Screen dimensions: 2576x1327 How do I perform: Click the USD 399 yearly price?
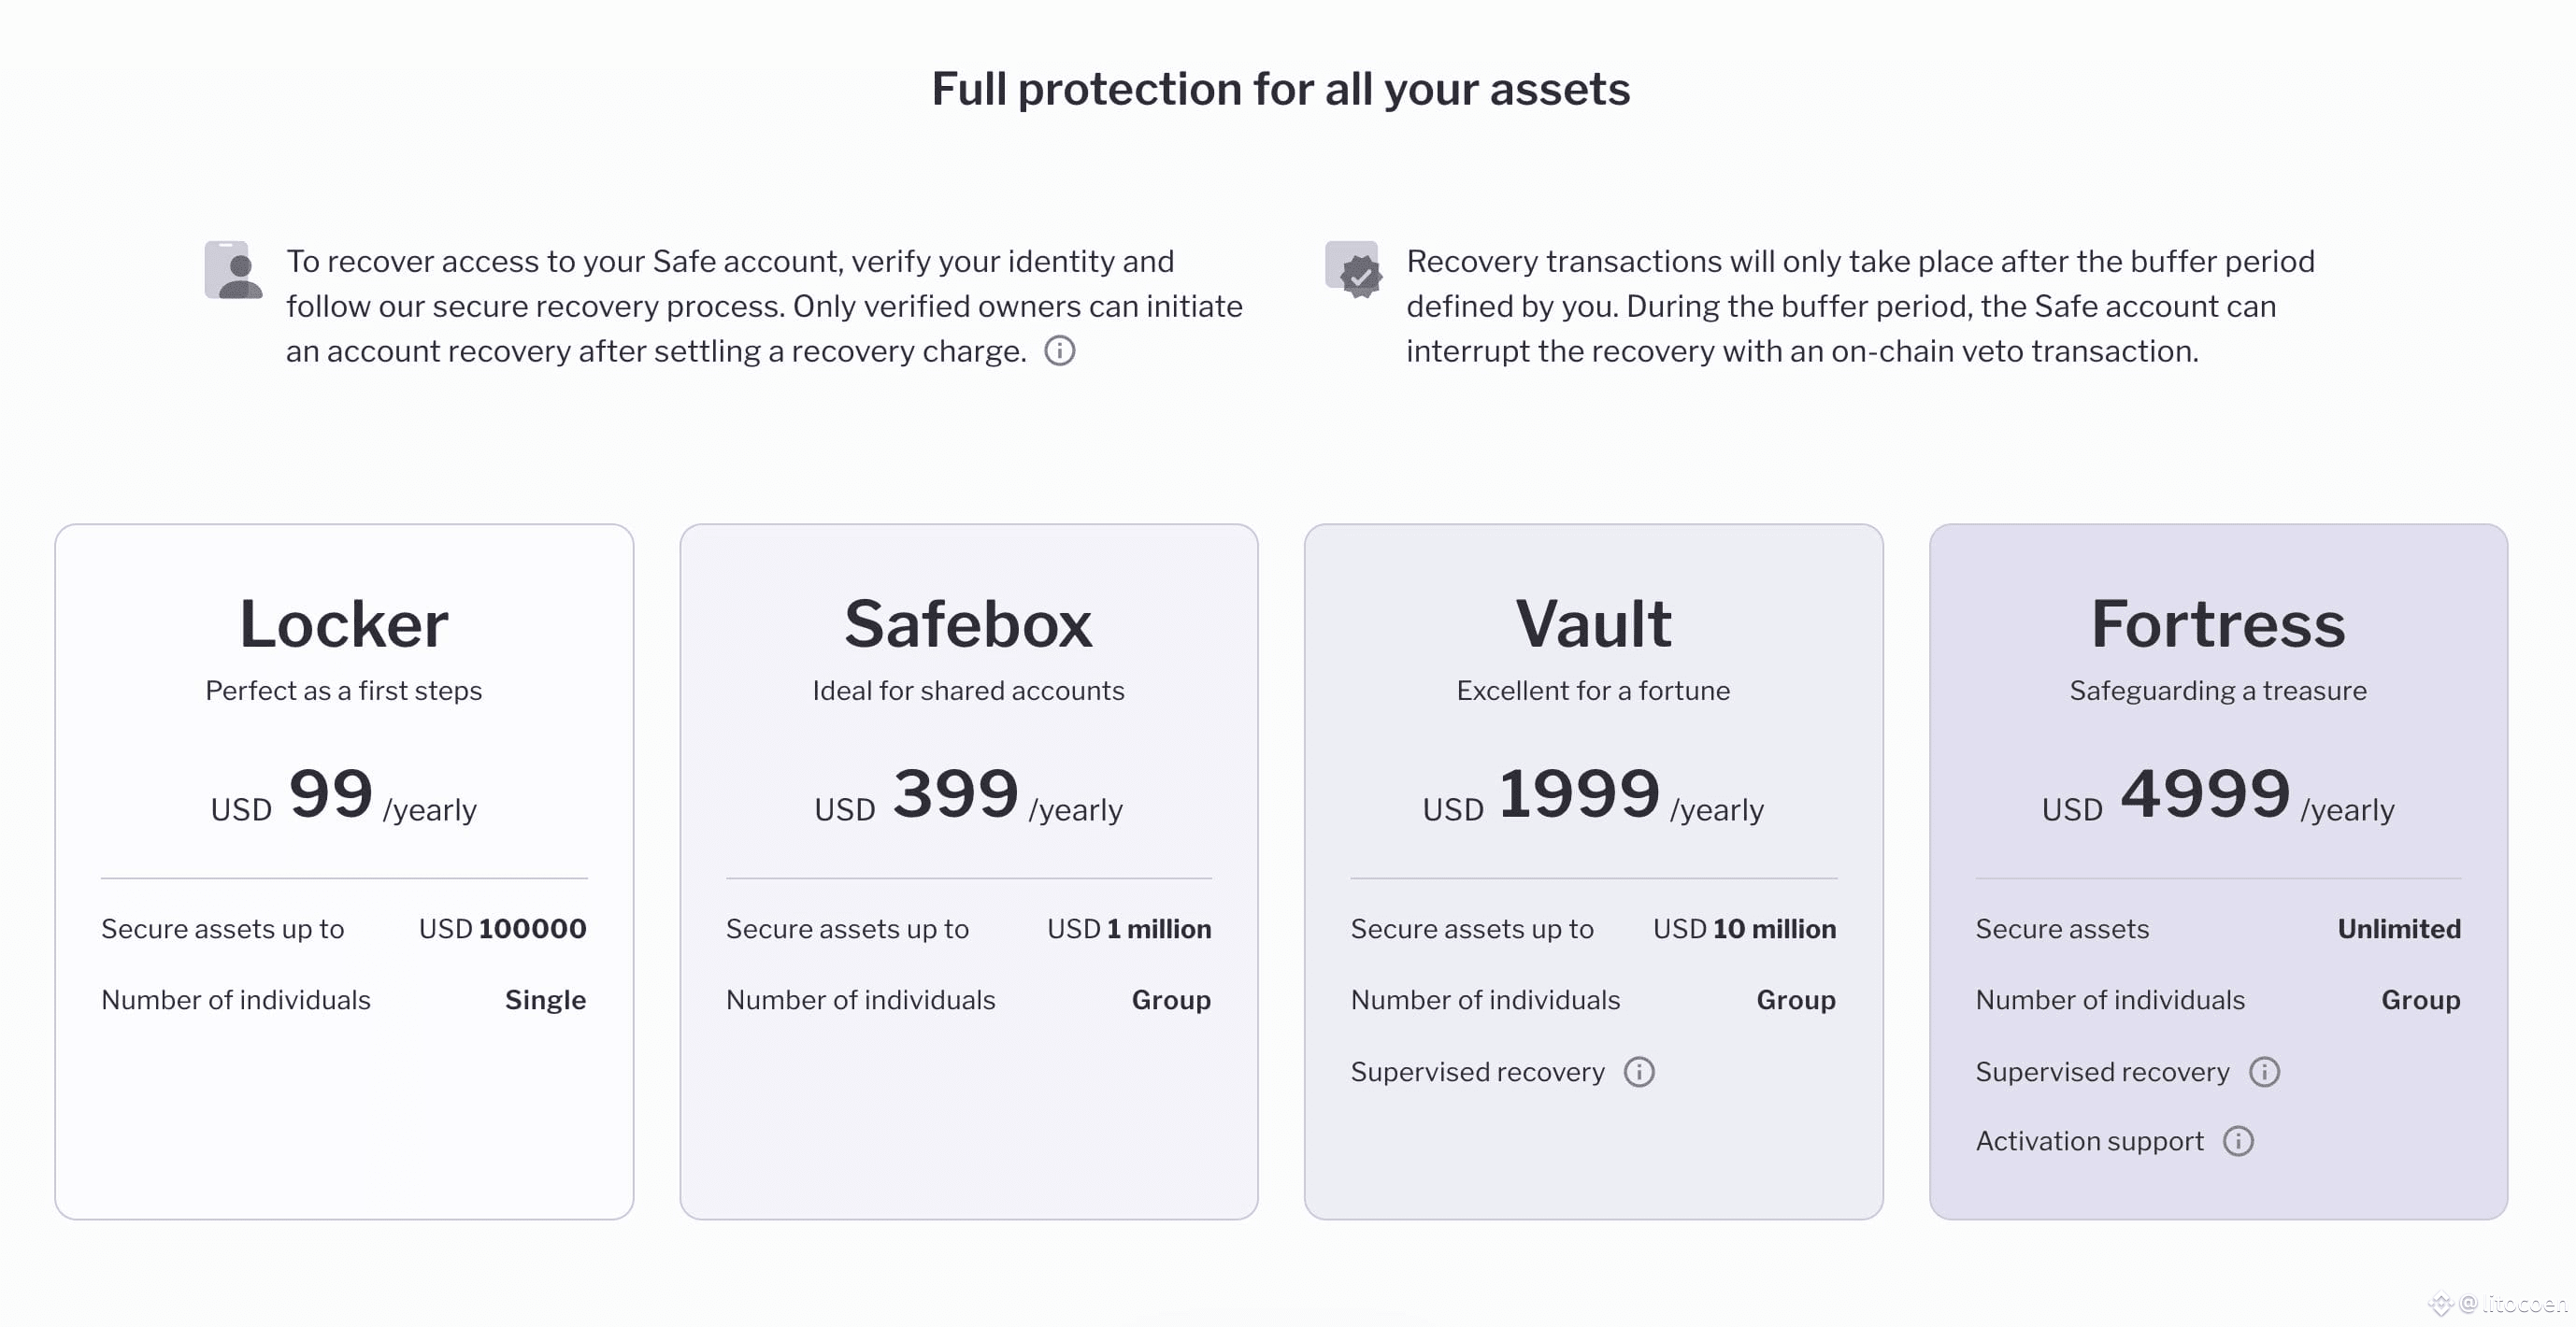point(968,795)
